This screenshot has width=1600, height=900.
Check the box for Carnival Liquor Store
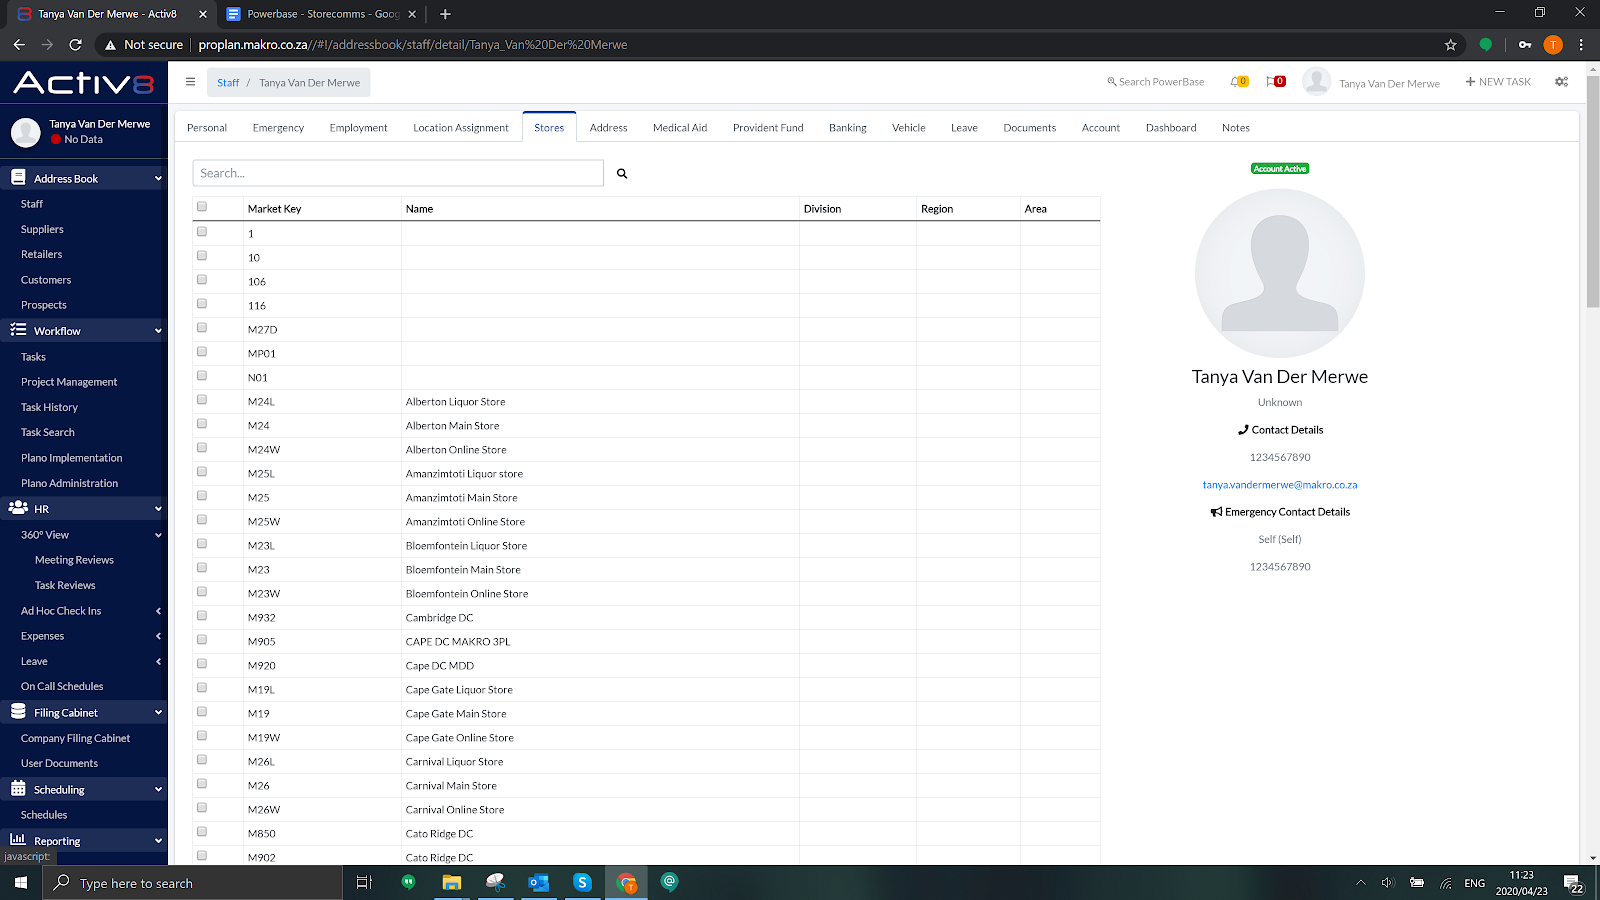202,760
